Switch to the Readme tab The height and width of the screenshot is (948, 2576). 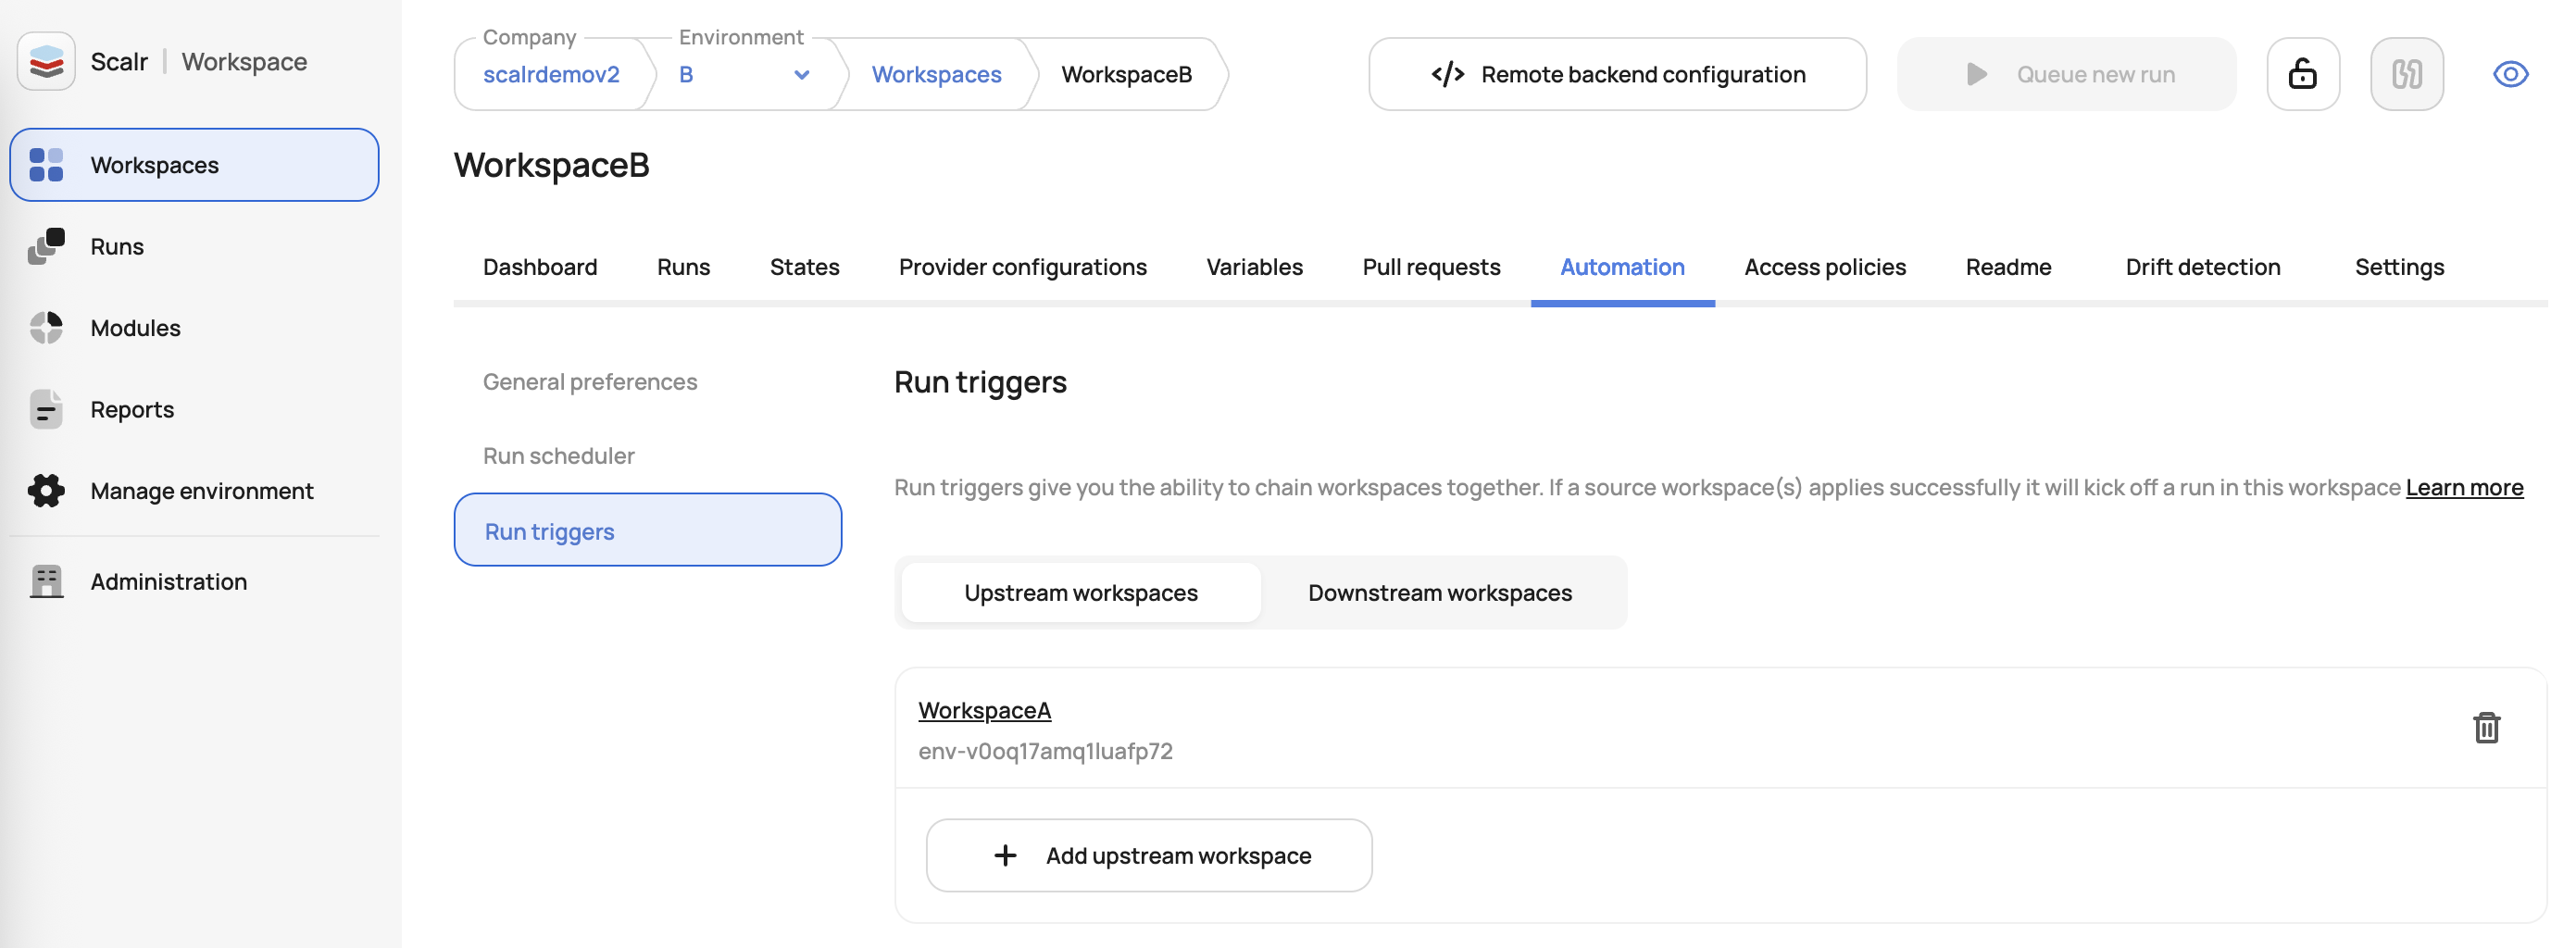coord(2008,268)
